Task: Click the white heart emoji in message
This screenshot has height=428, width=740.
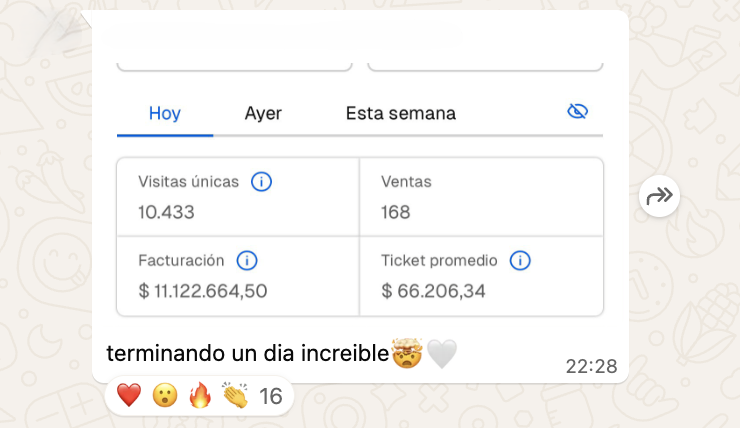Action: [x=442, y=354]
